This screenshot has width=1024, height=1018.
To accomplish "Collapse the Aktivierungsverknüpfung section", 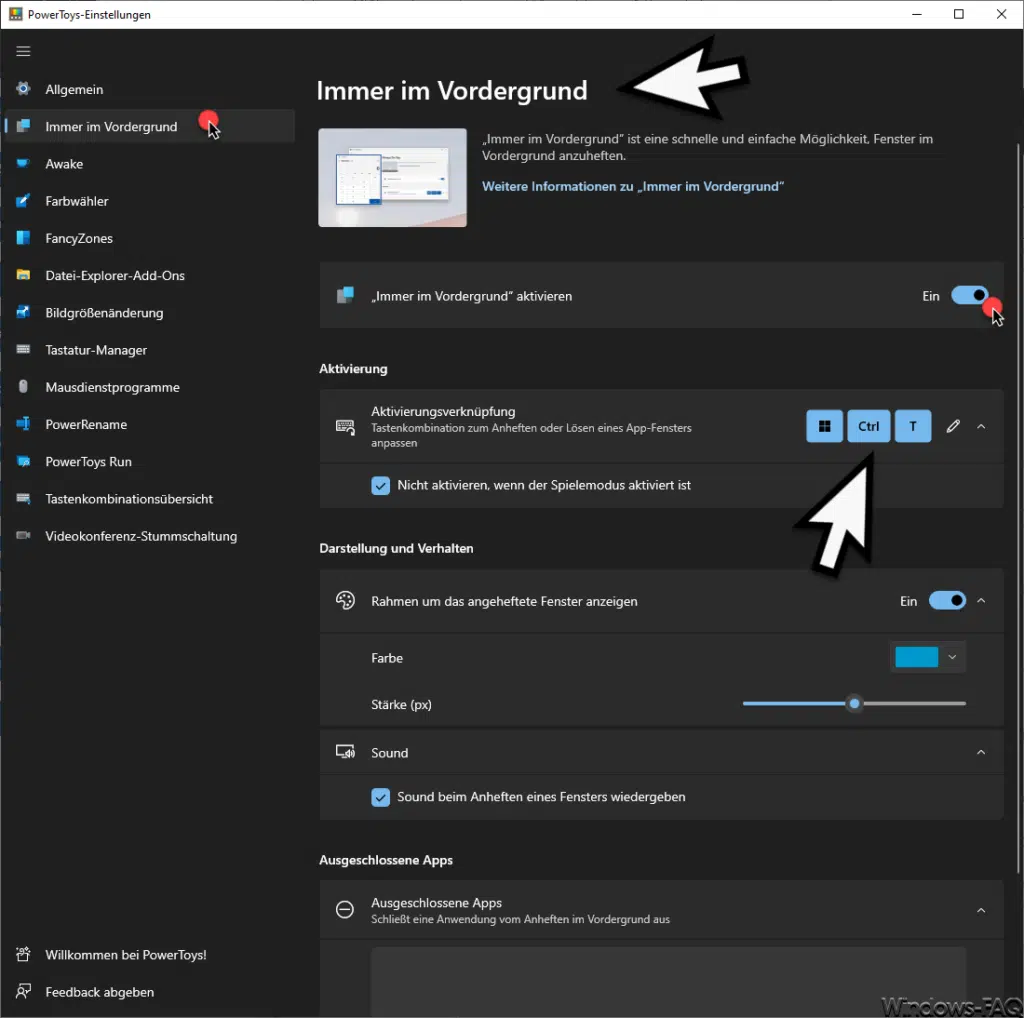I will pyautogui.click(x=981, y=426).
